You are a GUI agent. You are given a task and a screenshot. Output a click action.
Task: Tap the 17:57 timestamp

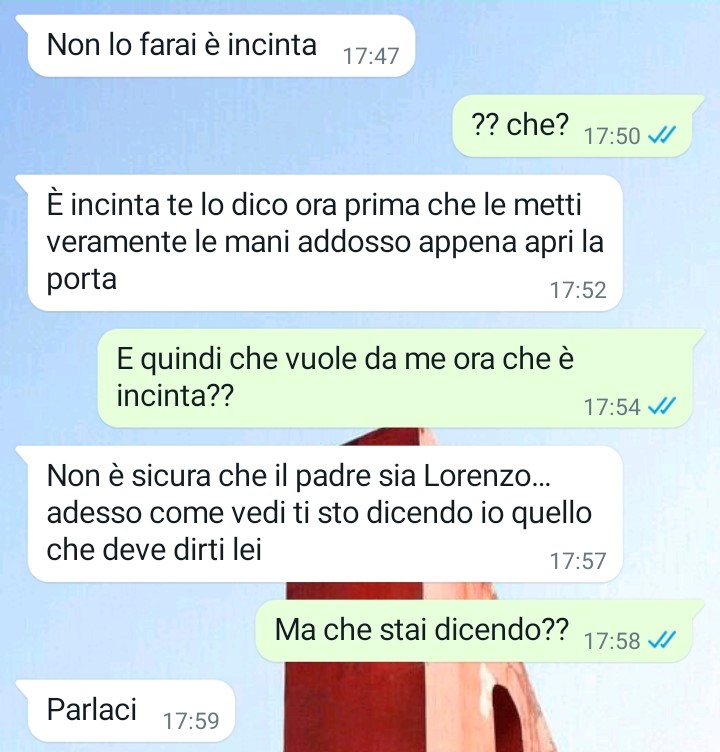coord(578,561)
